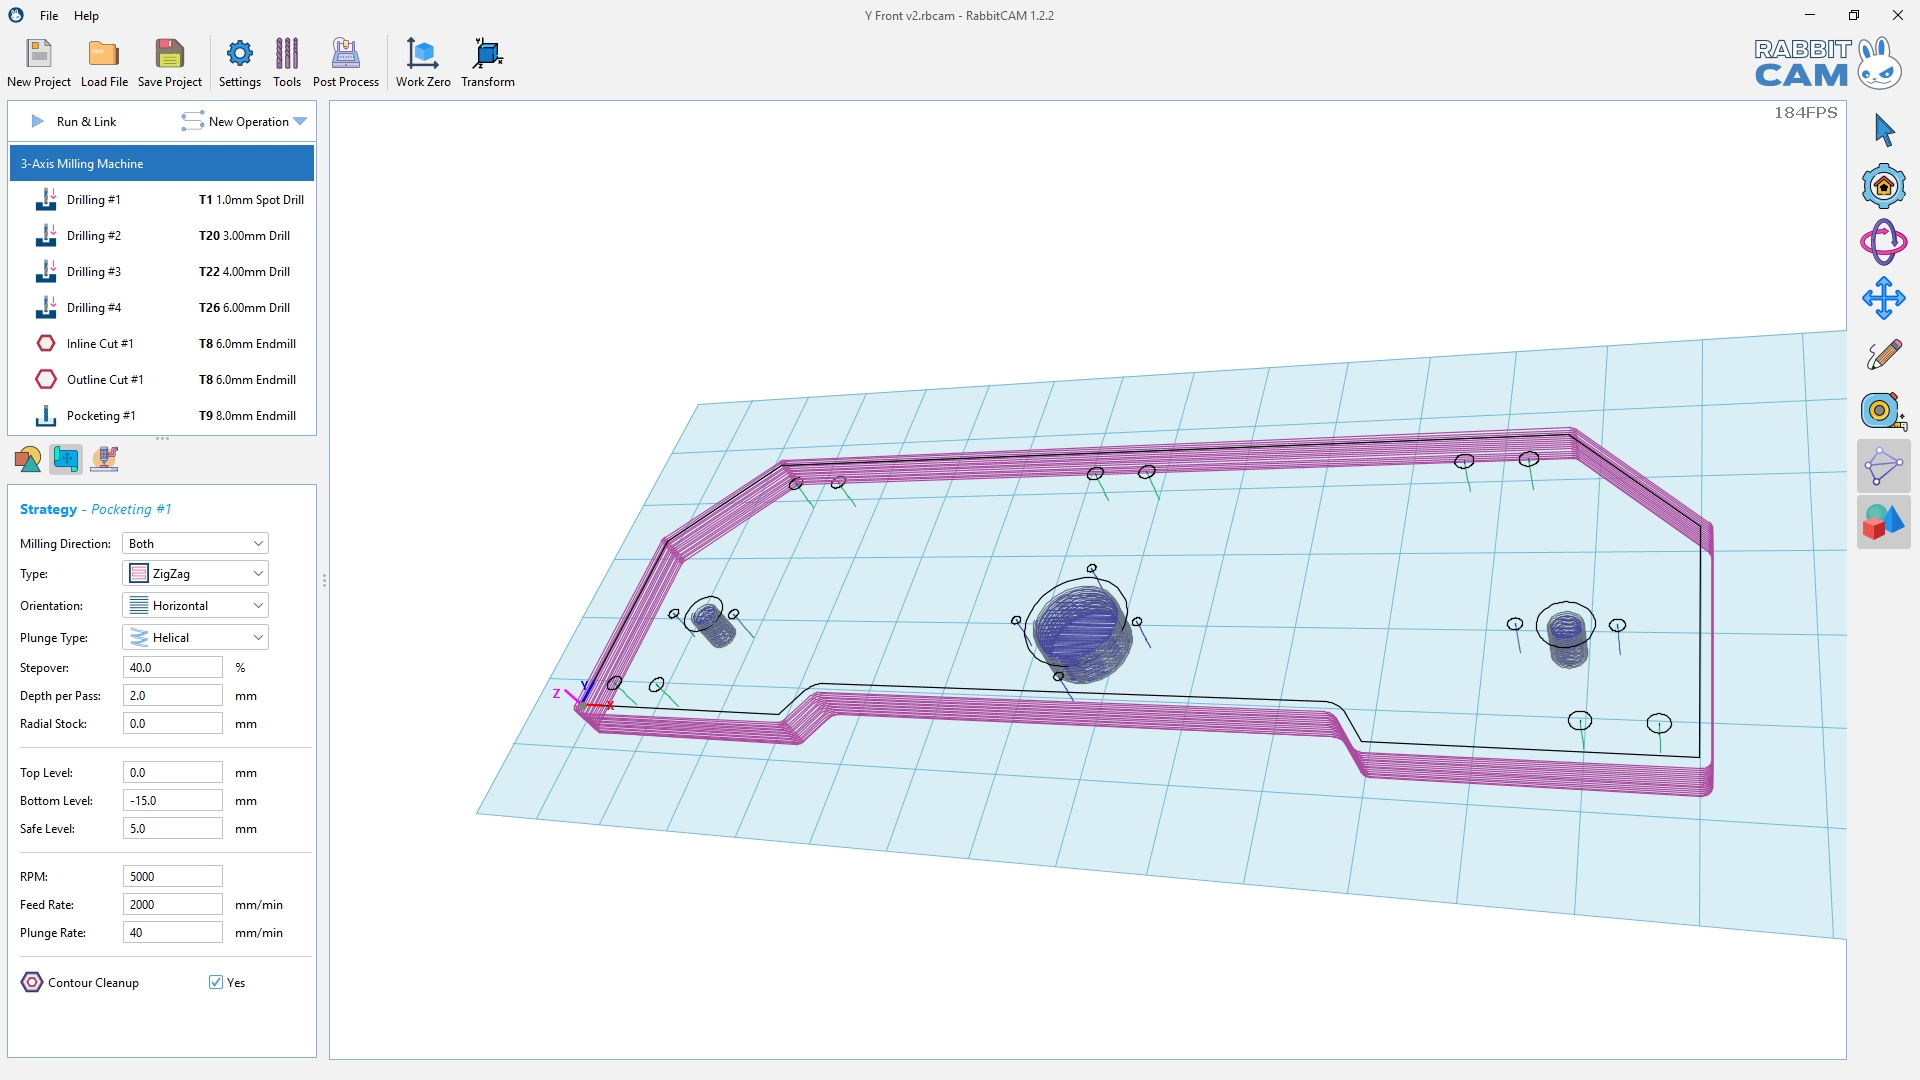Click the Transform toolbar icon
This screenshot has height=1080, width=1920.
487,62
